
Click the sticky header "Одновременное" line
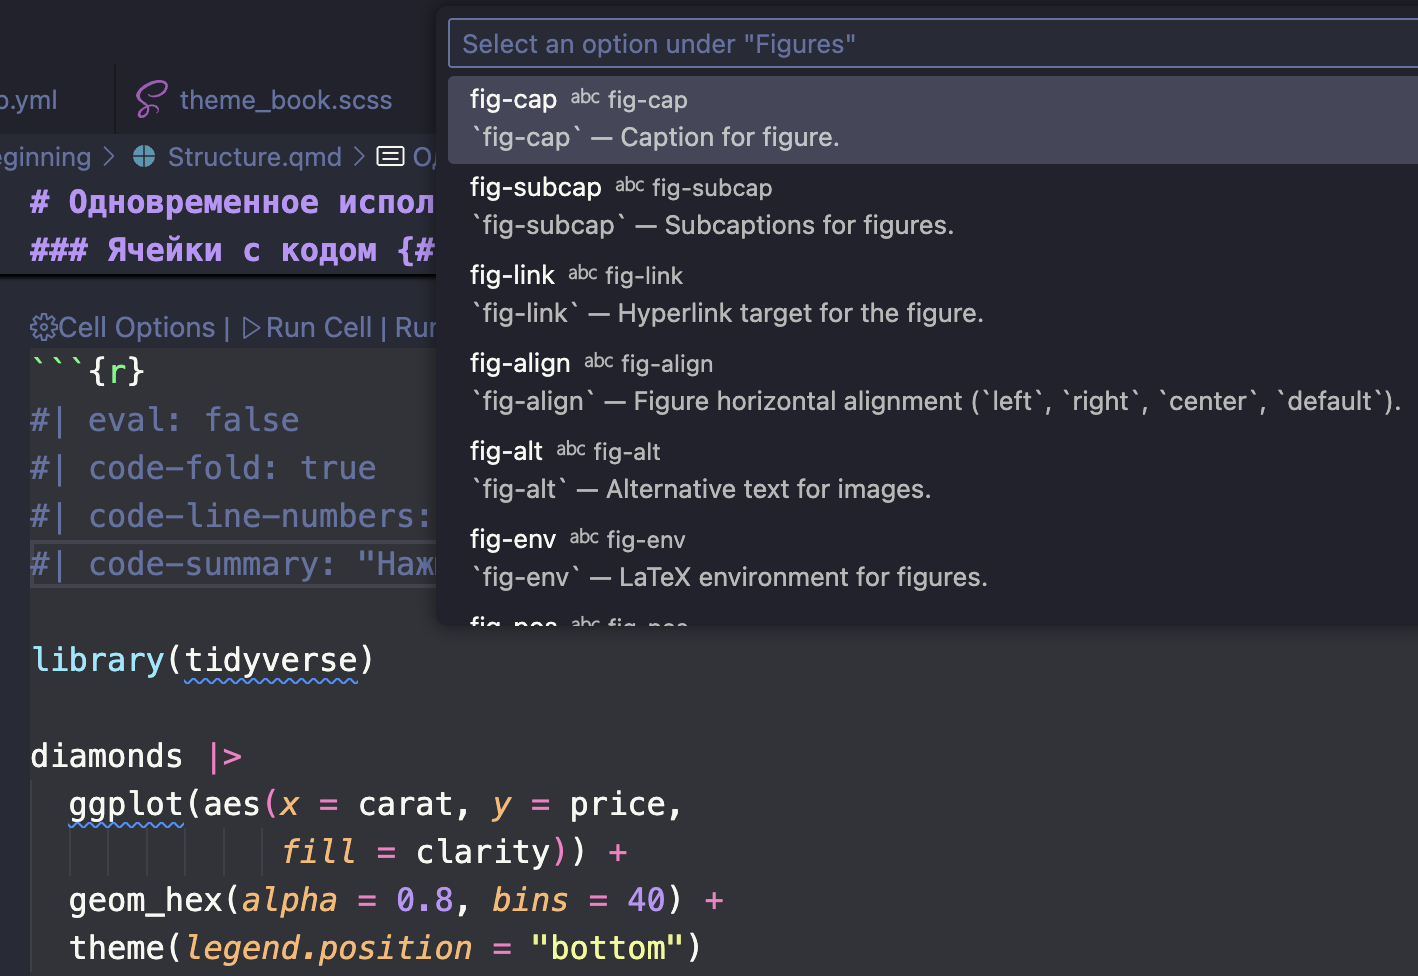click(232, 202)
